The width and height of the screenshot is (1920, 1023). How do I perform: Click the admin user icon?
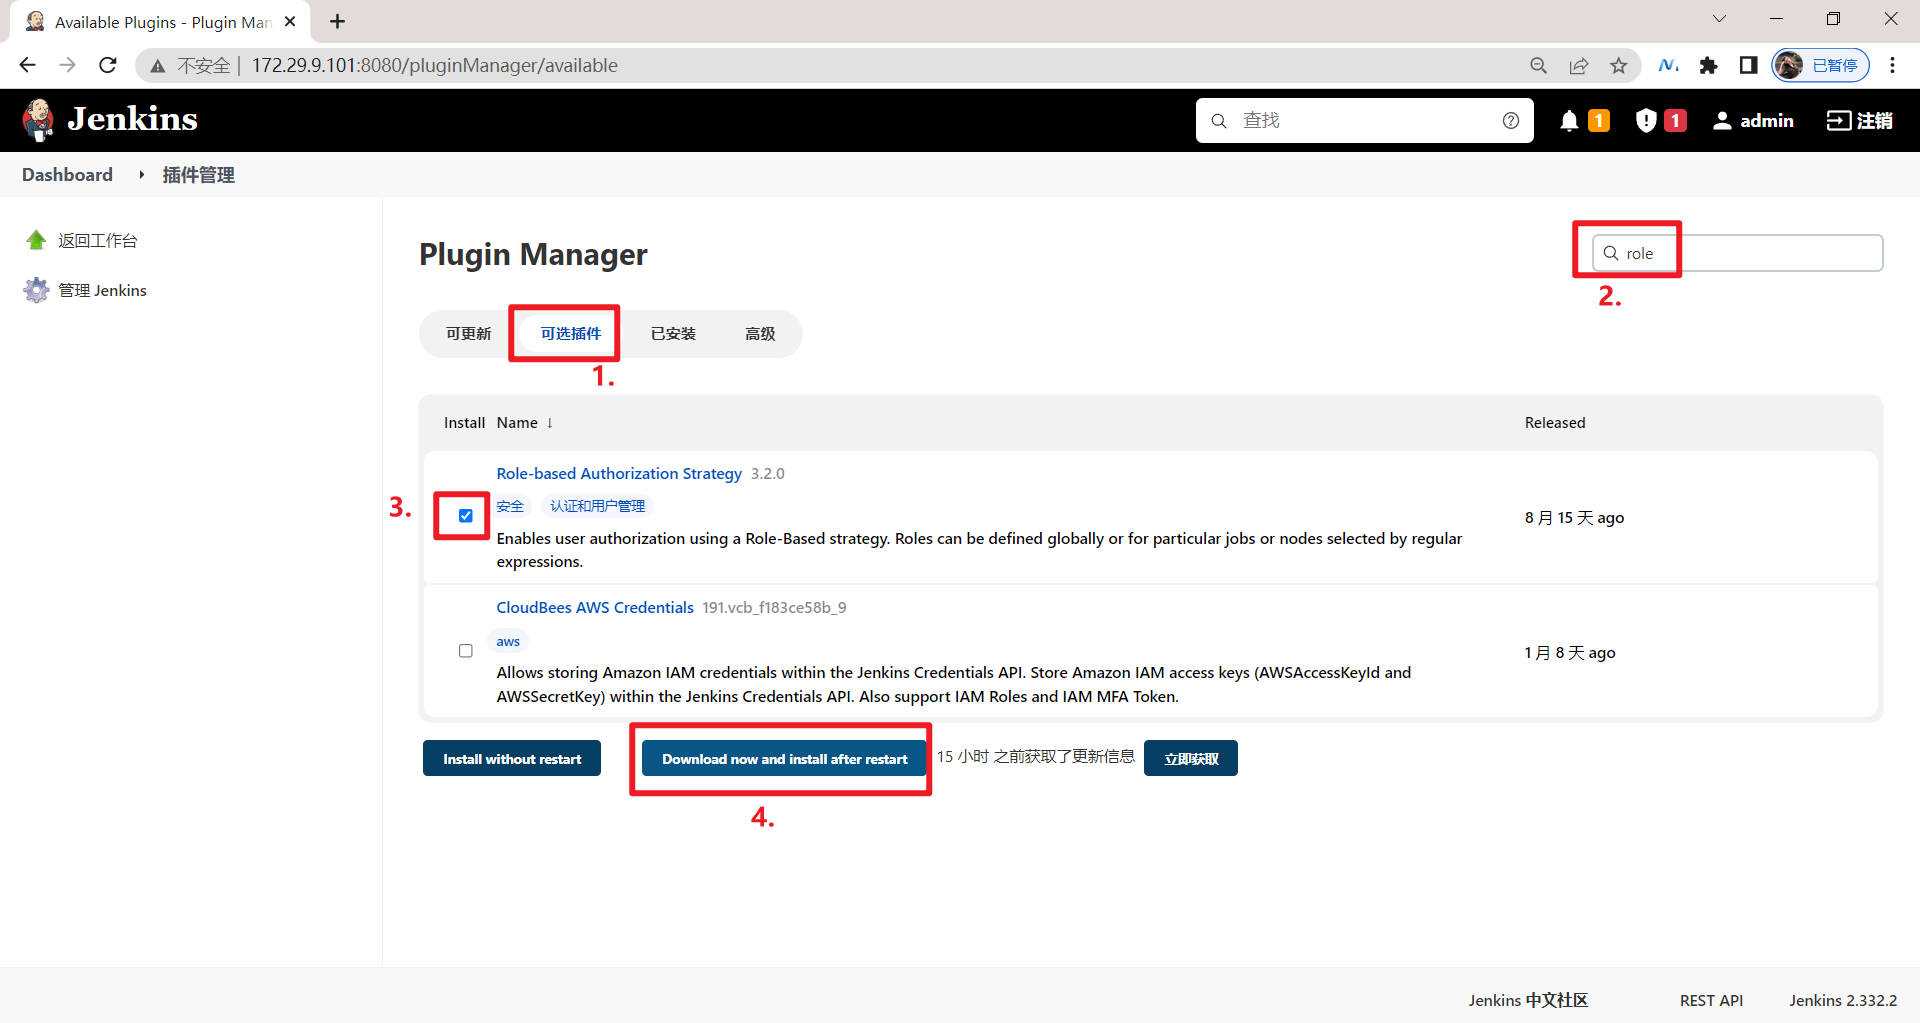pos(1722,121)
